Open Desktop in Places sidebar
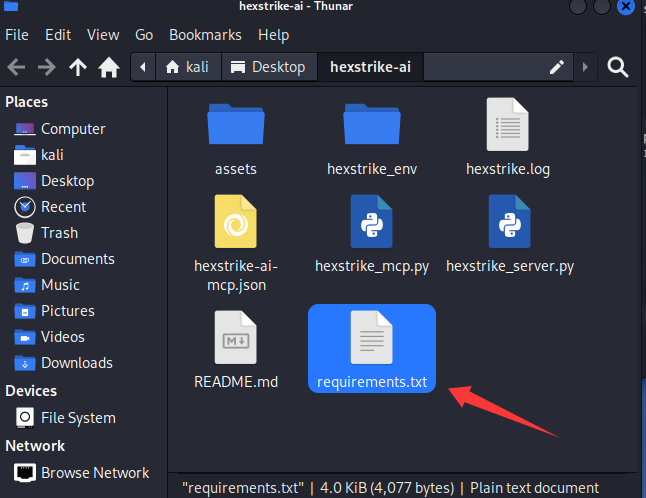 tap(54, 181)
